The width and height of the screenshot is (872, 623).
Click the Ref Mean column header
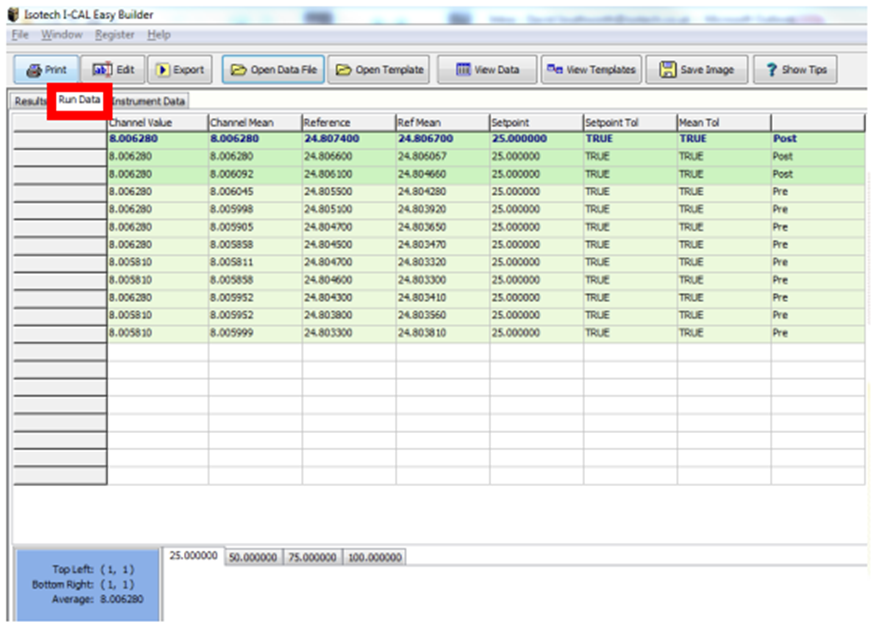point(443,122)
